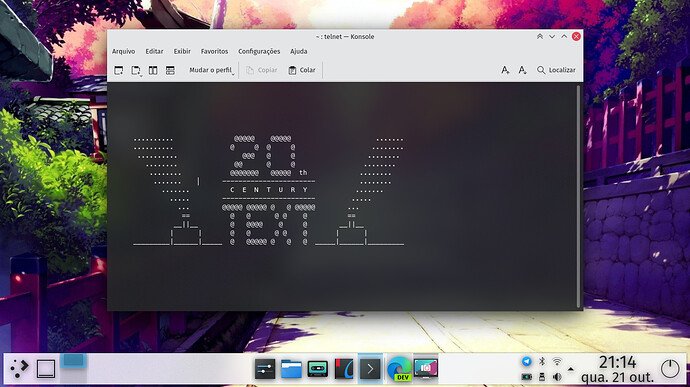Screen dimensions: 690x387
Task: Click the keep-above double-arrow titlebar icon
Action: (x=540, y=37)
